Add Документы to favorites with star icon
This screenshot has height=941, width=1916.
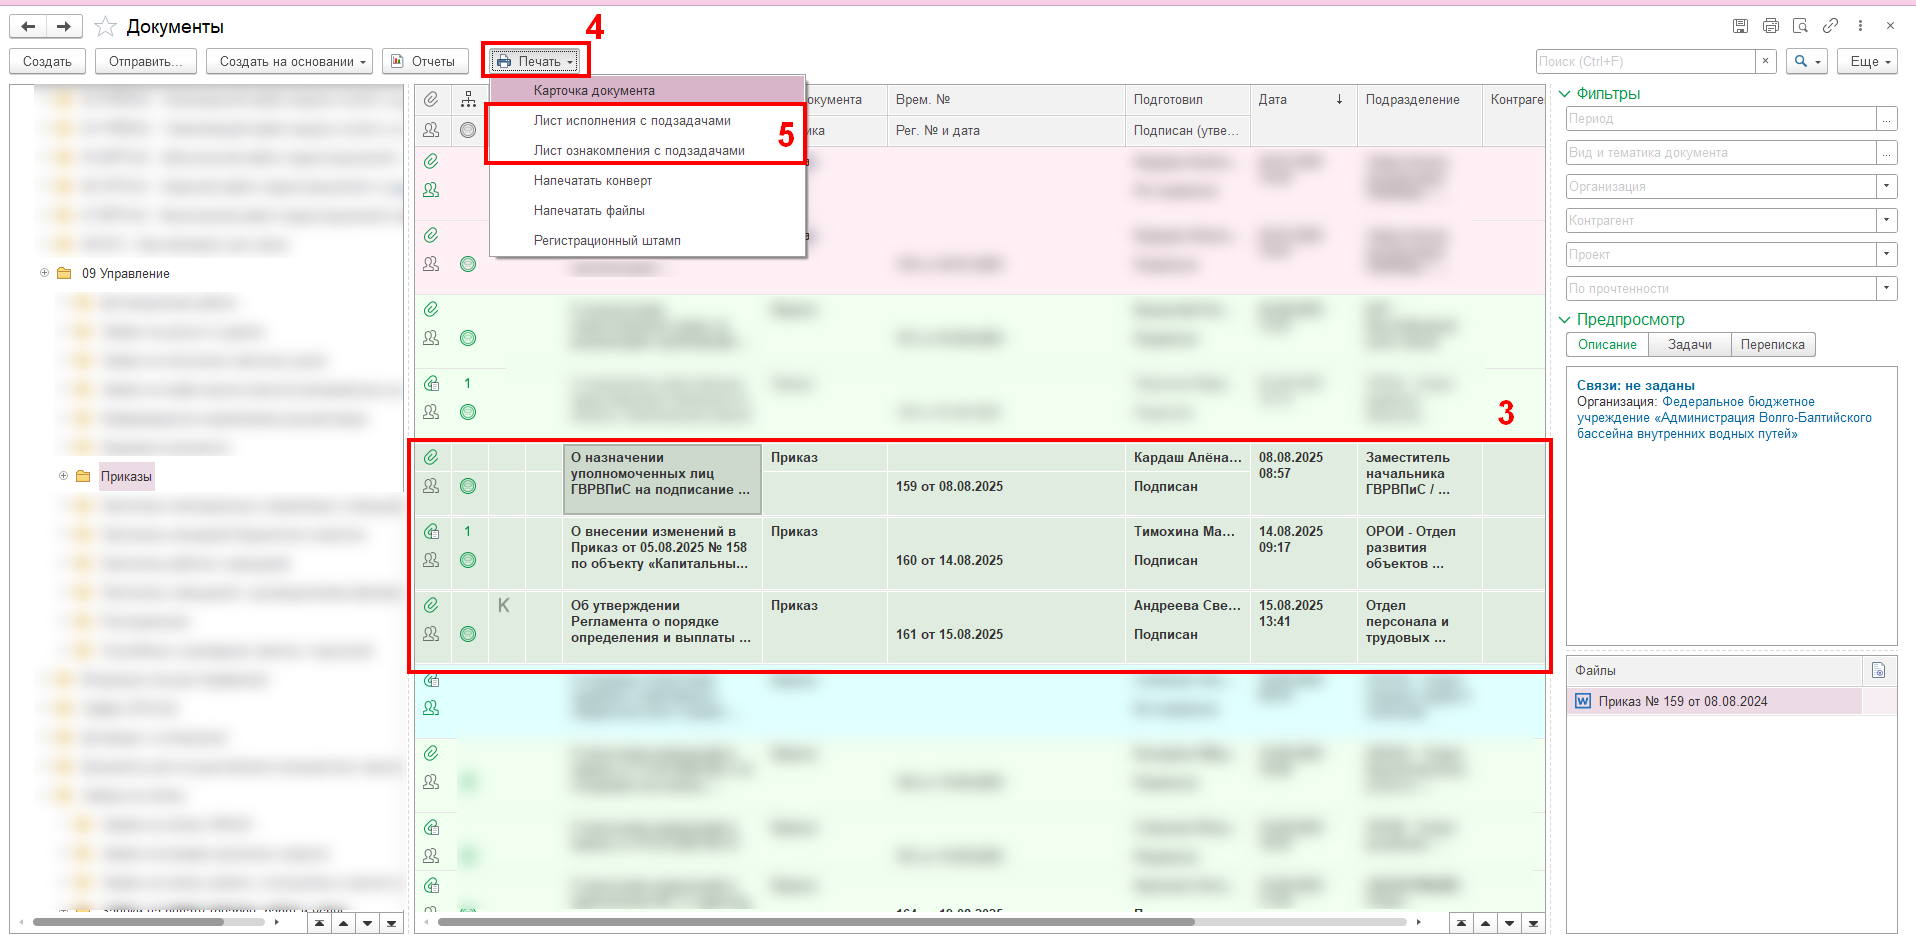click(105, 27)
